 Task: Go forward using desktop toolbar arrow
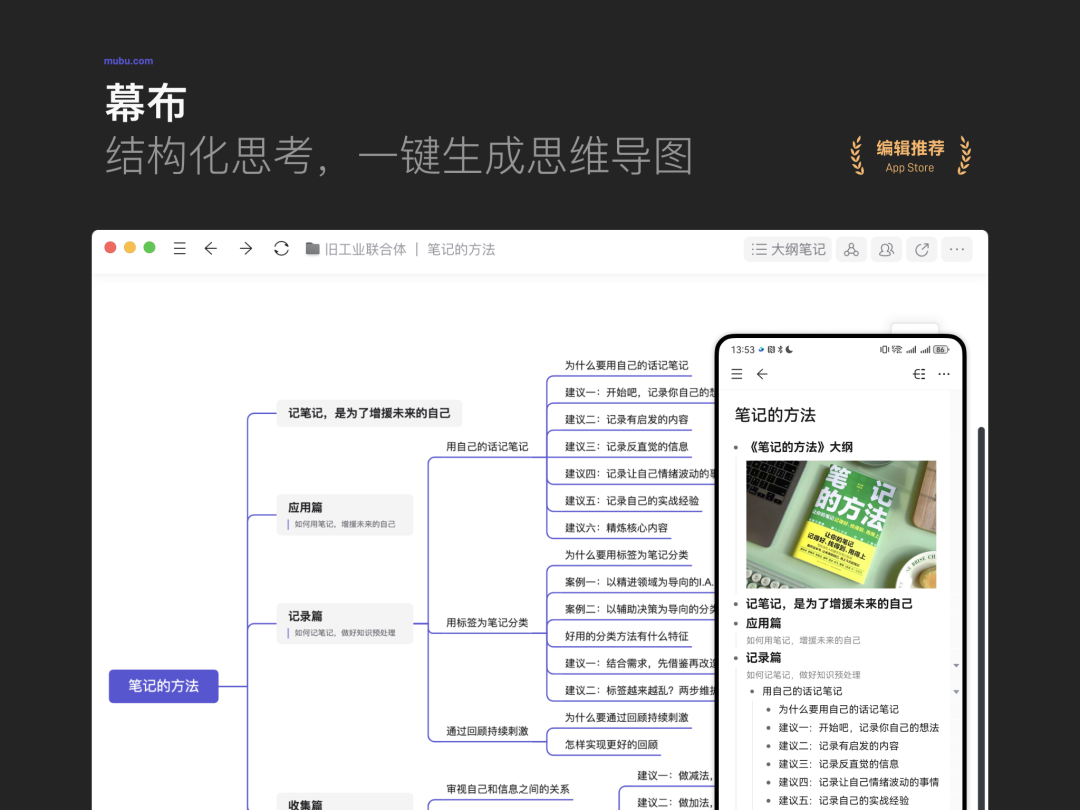coord(246,249)
